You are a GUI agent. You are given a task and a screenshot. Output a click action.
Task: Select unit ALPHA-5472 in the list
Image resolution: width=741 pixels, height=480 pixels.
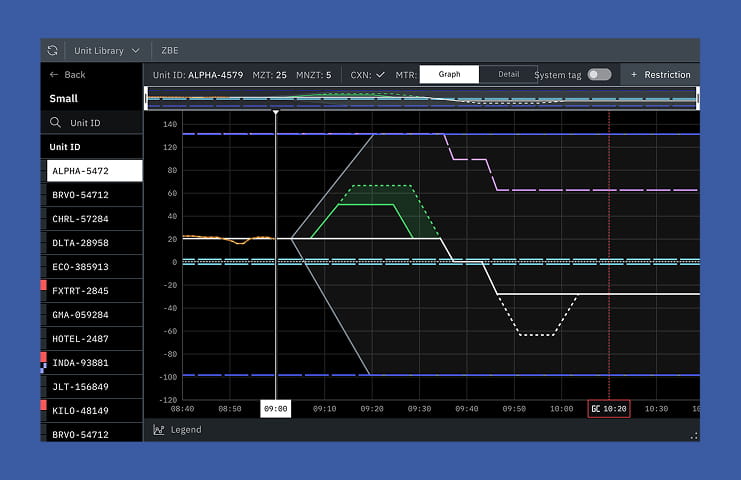[x=93, y=171]
